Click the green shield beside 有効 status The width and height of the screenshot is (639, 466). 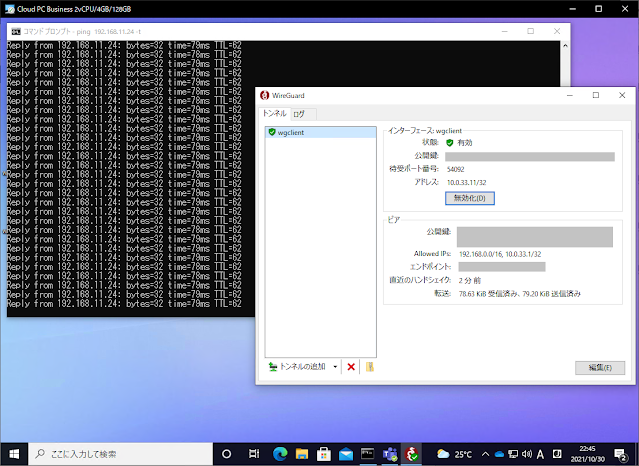click(x=450, y=143)
